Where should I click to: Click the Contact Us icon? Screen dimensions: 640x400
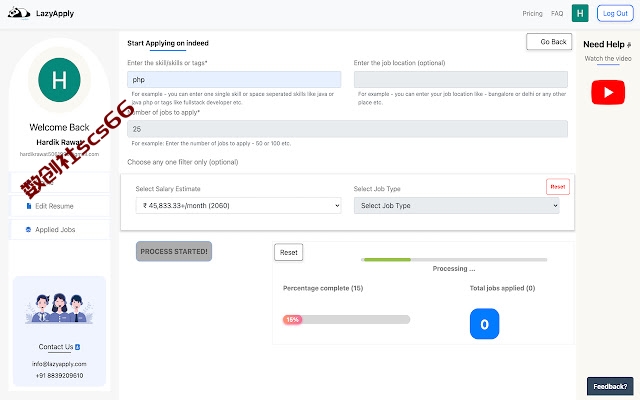coord(78,347)
